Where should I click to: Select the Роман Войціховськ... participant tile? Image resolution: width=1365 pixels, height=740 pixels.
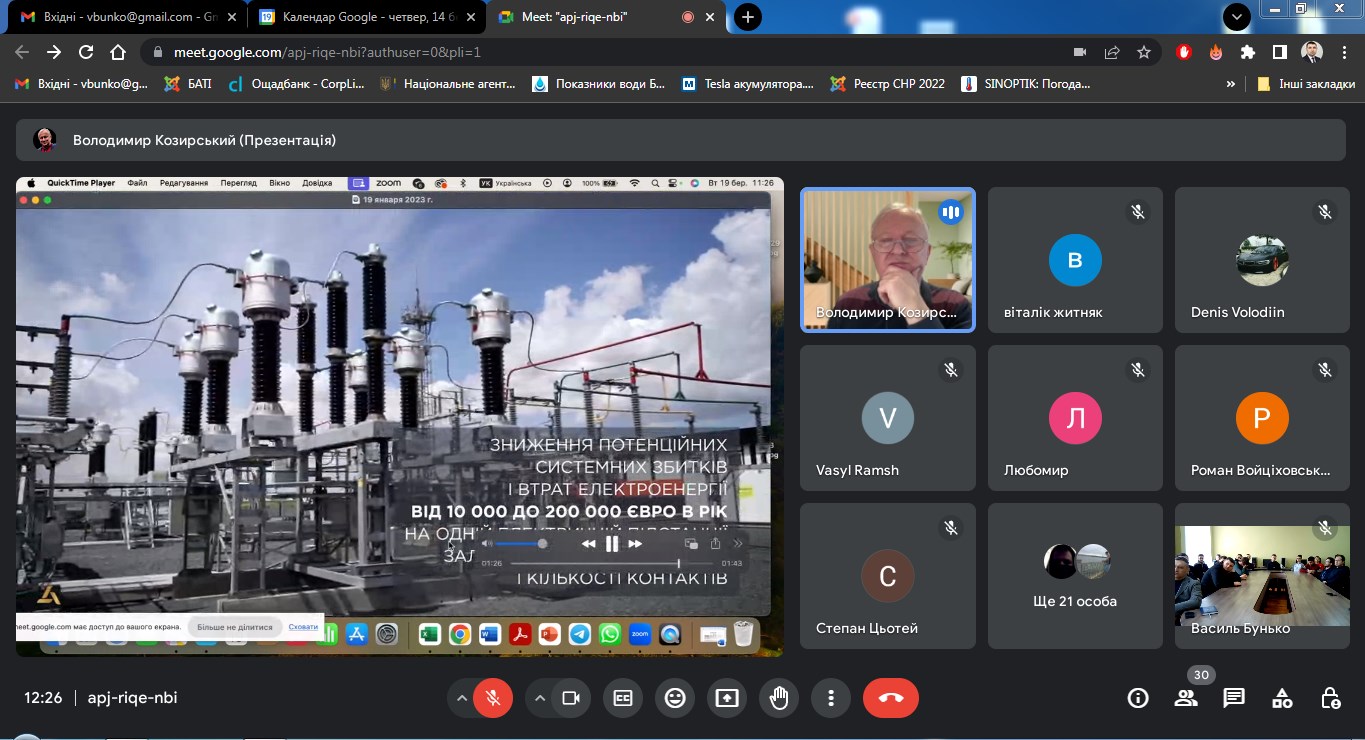[1262, 418]
